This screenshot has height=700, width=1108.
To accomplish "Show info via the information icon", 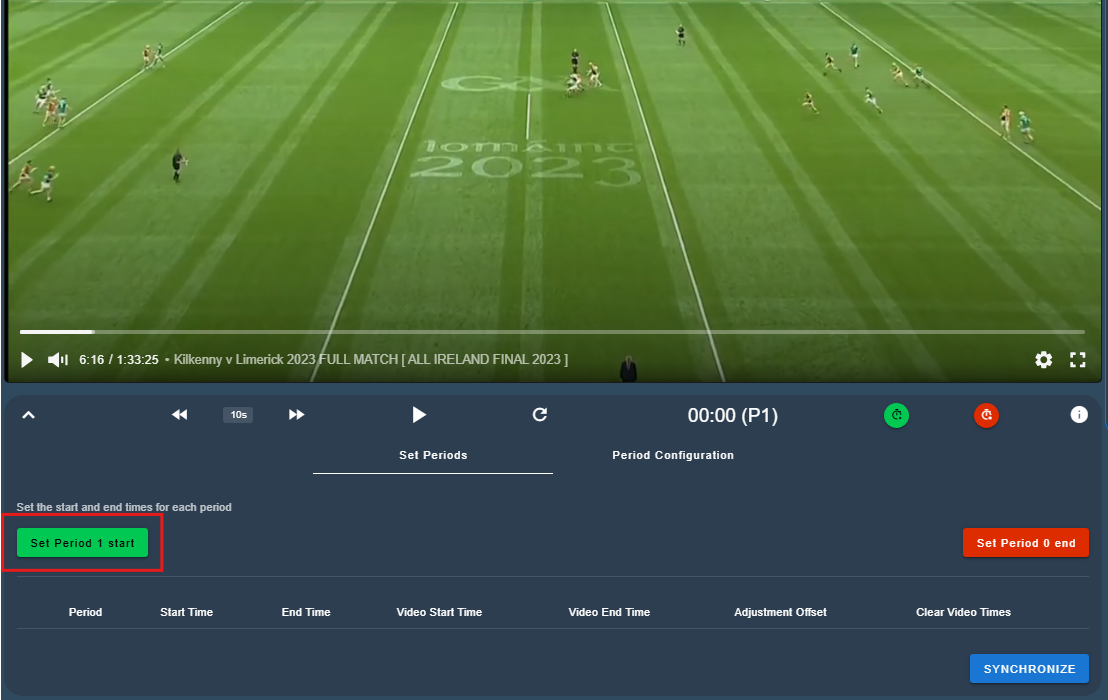I will pyautogui.click(x=1079, y=415).
